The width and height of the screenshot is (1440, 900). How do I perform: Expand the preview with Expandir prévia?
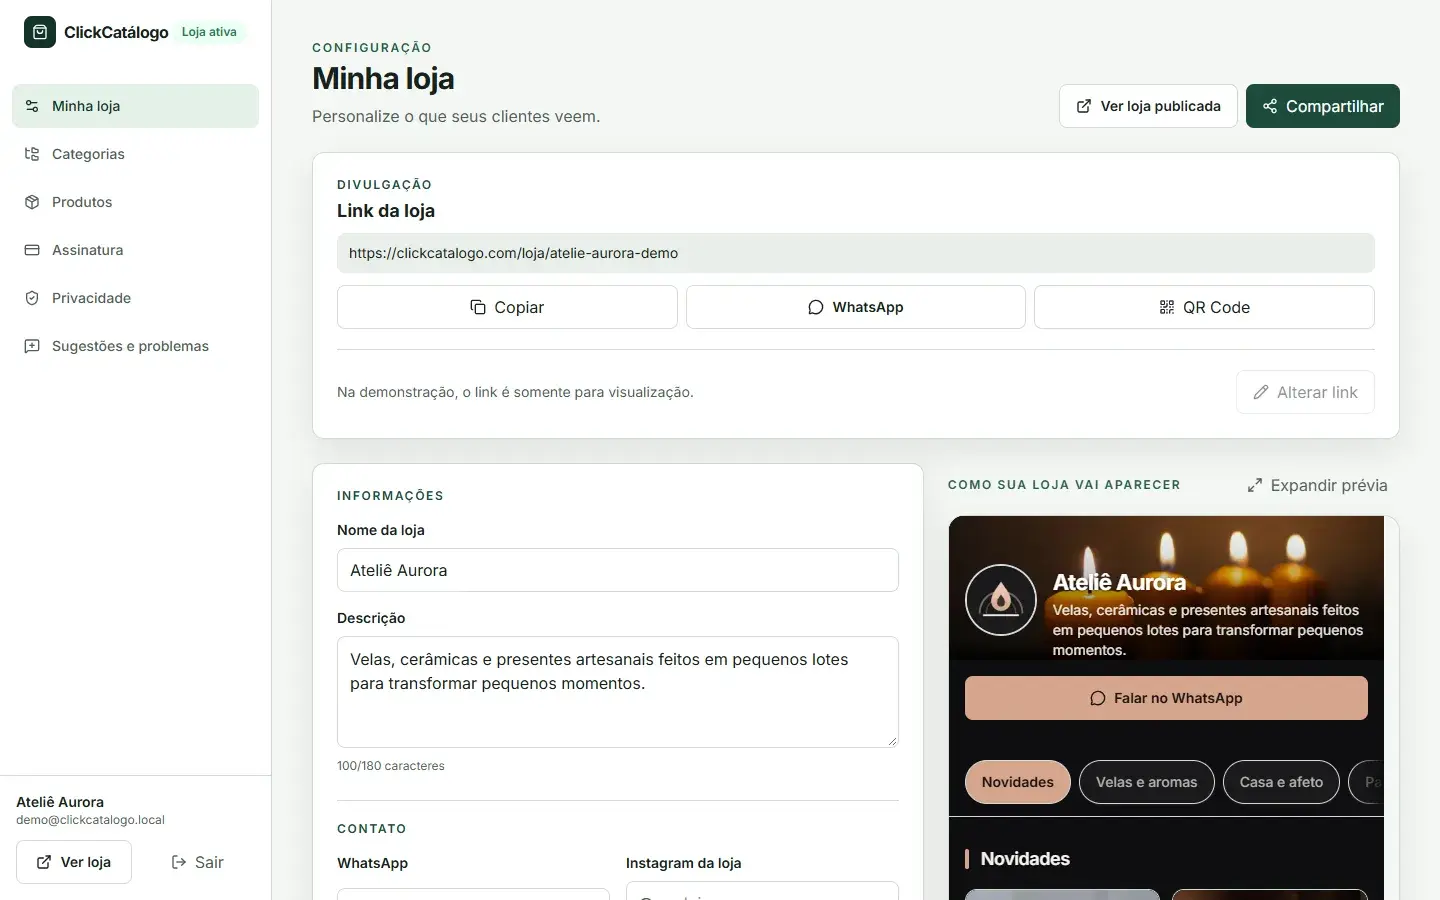point(1317,485)
